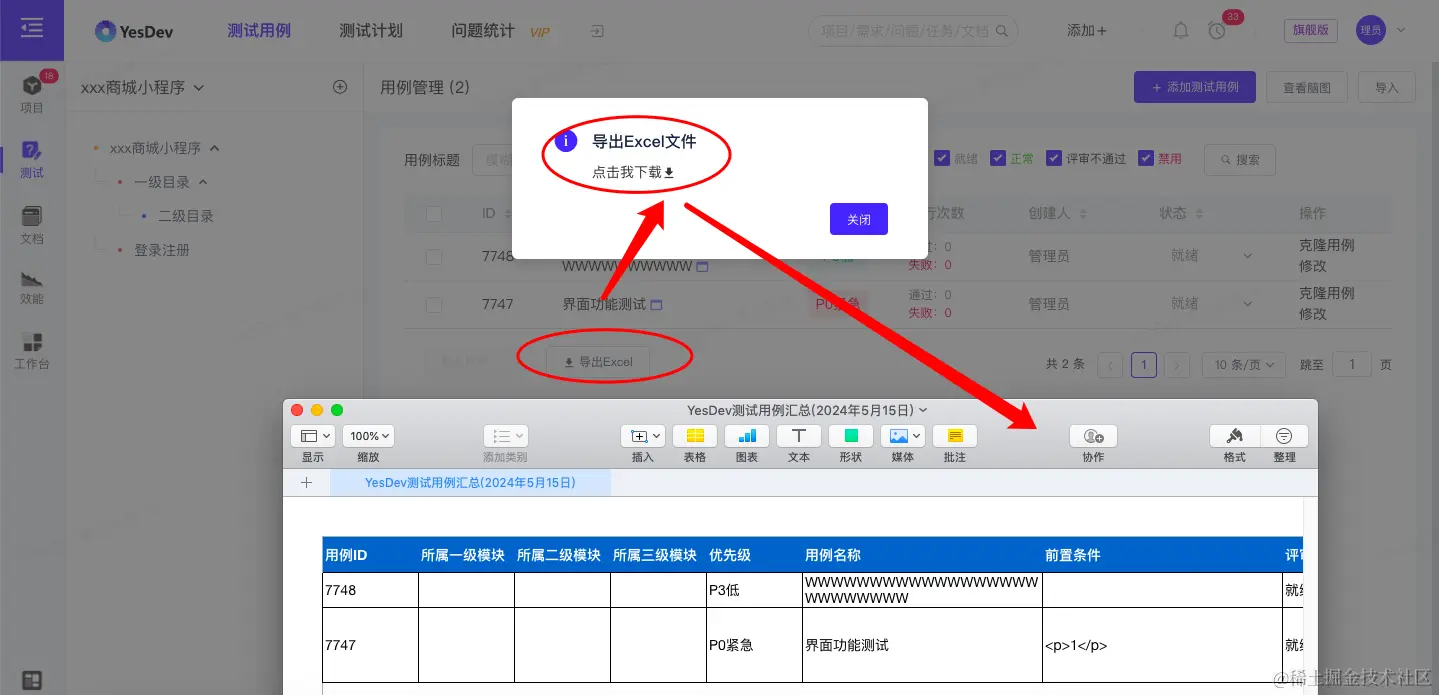This screenshot has width=1439, height=695.
Task: Check the checkbox for row 7747
Action: click(434, 304)
